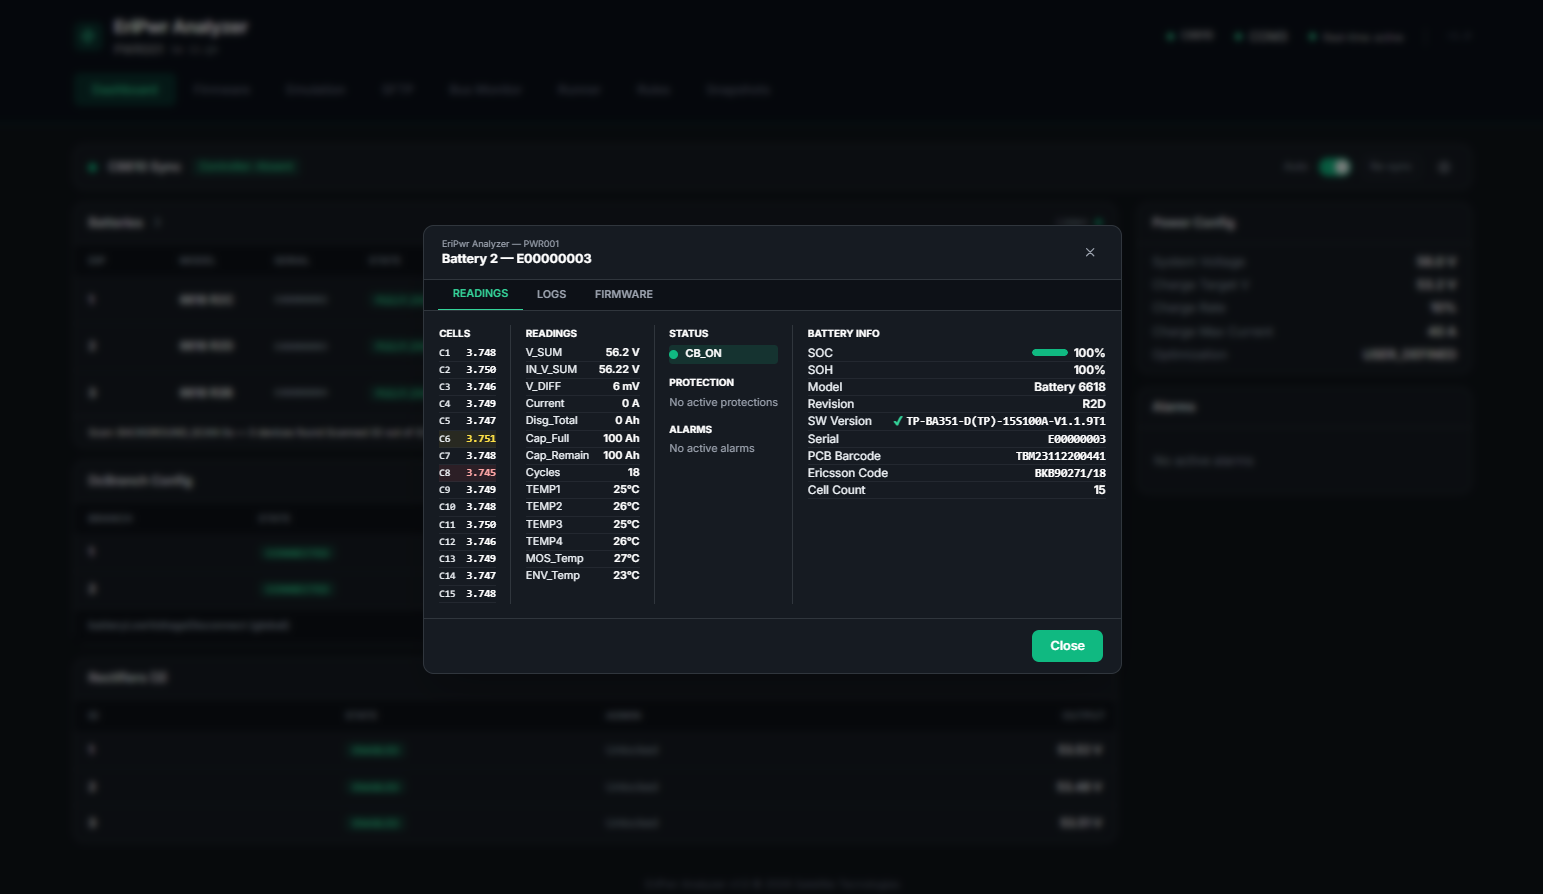Click the green SW Version checkmark icon
This screenshot has width=1543, height=894.
tap(897, 421)
